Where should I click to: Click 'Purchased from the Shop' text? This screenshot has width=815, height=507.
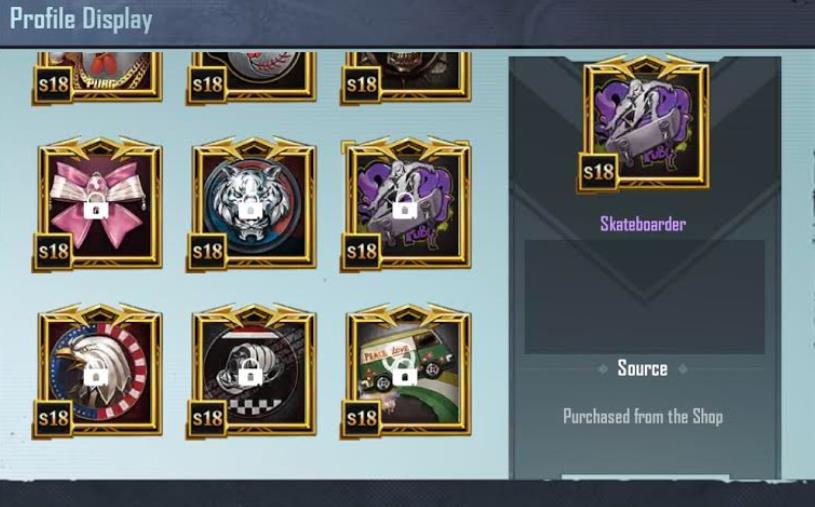(643, 417)
